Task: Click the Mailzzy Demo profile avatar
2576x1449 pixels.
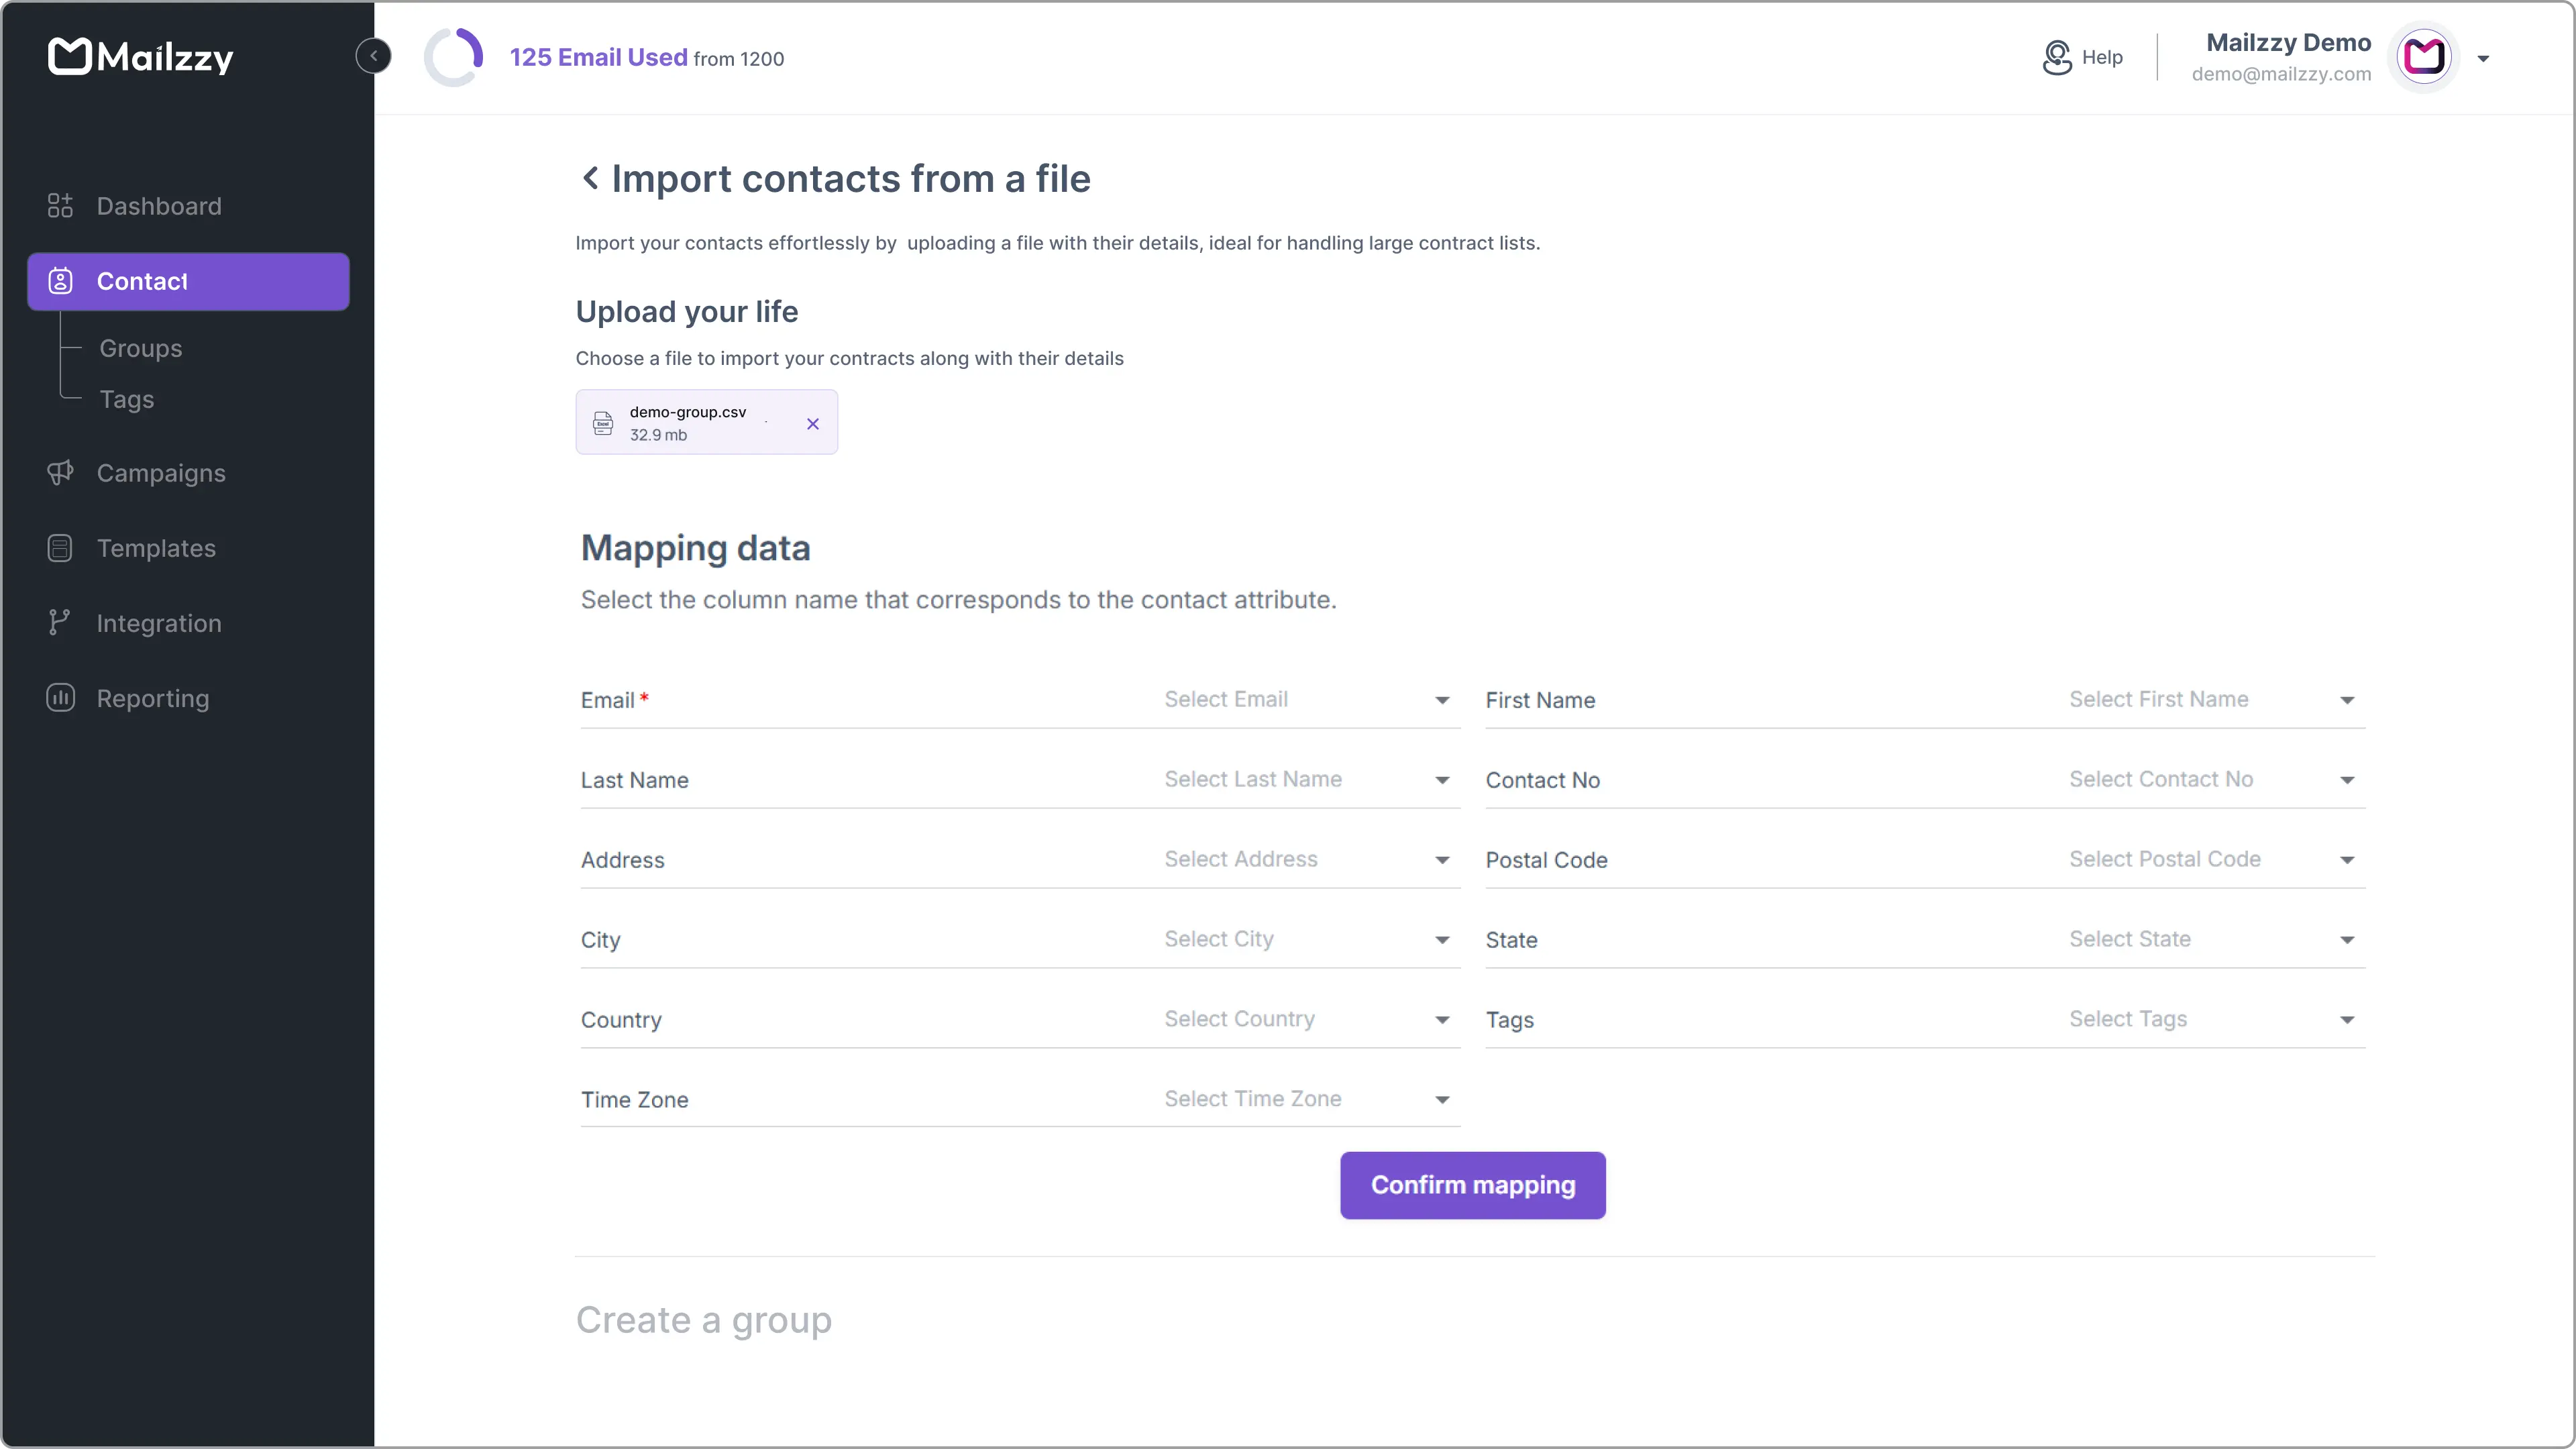Action: click(2423, 57)
